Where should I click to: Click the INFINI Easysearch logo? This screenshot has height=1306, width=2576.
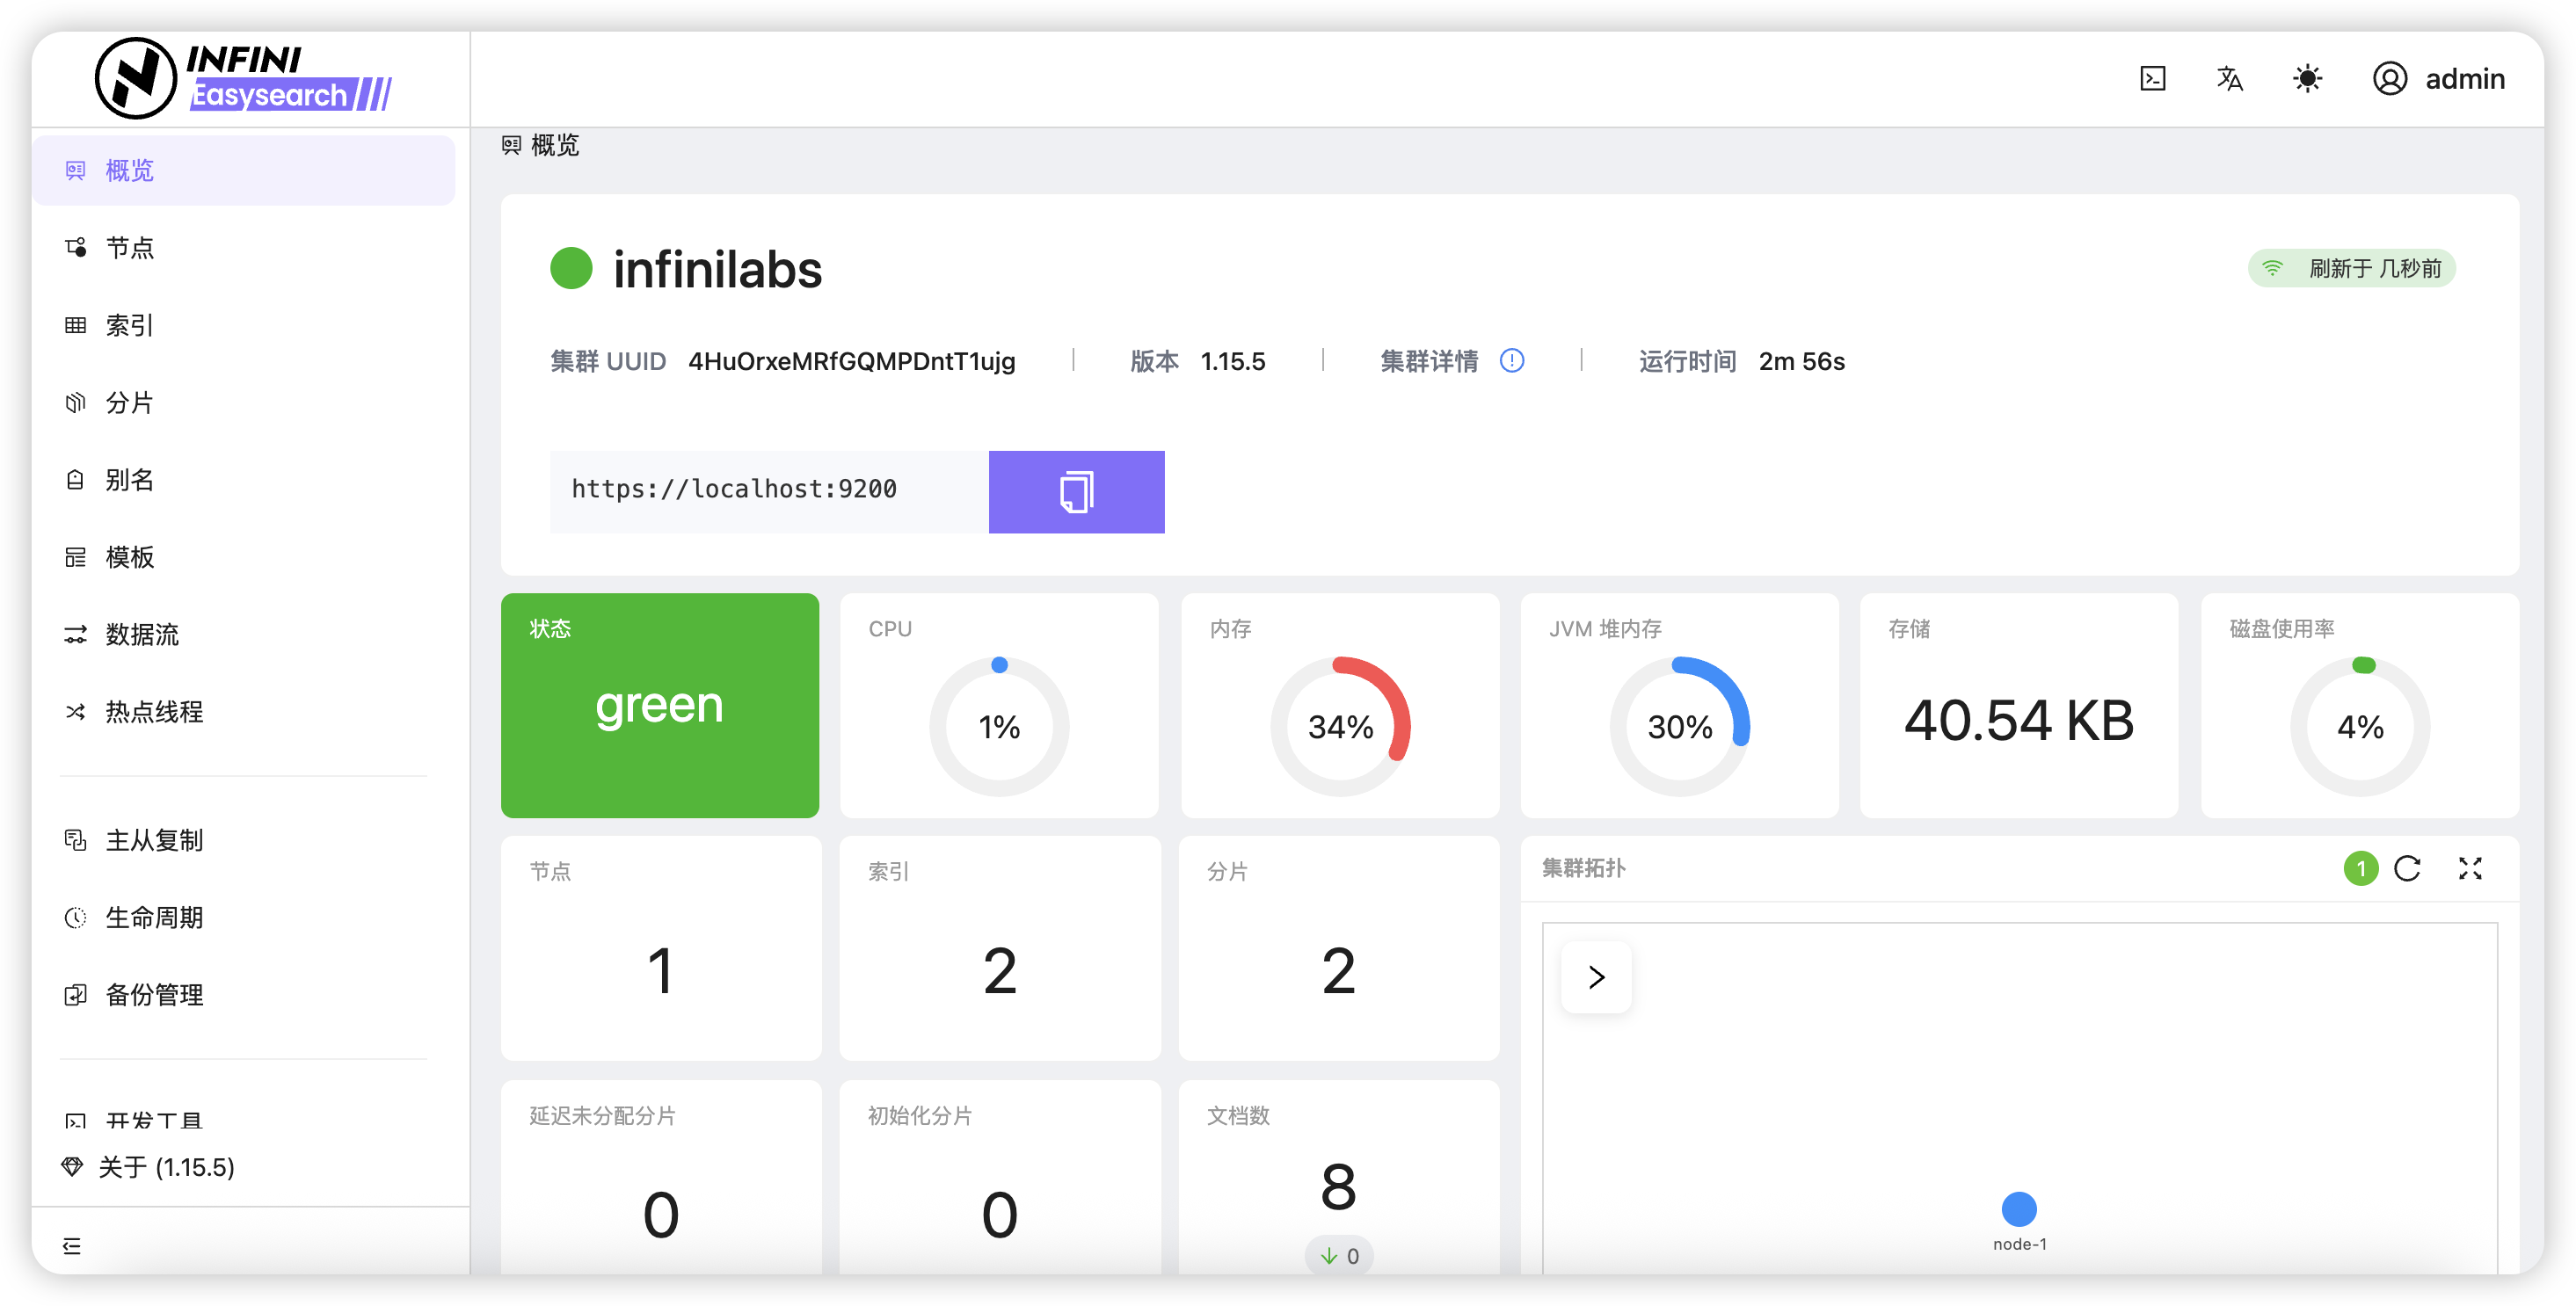click(243, 78)
